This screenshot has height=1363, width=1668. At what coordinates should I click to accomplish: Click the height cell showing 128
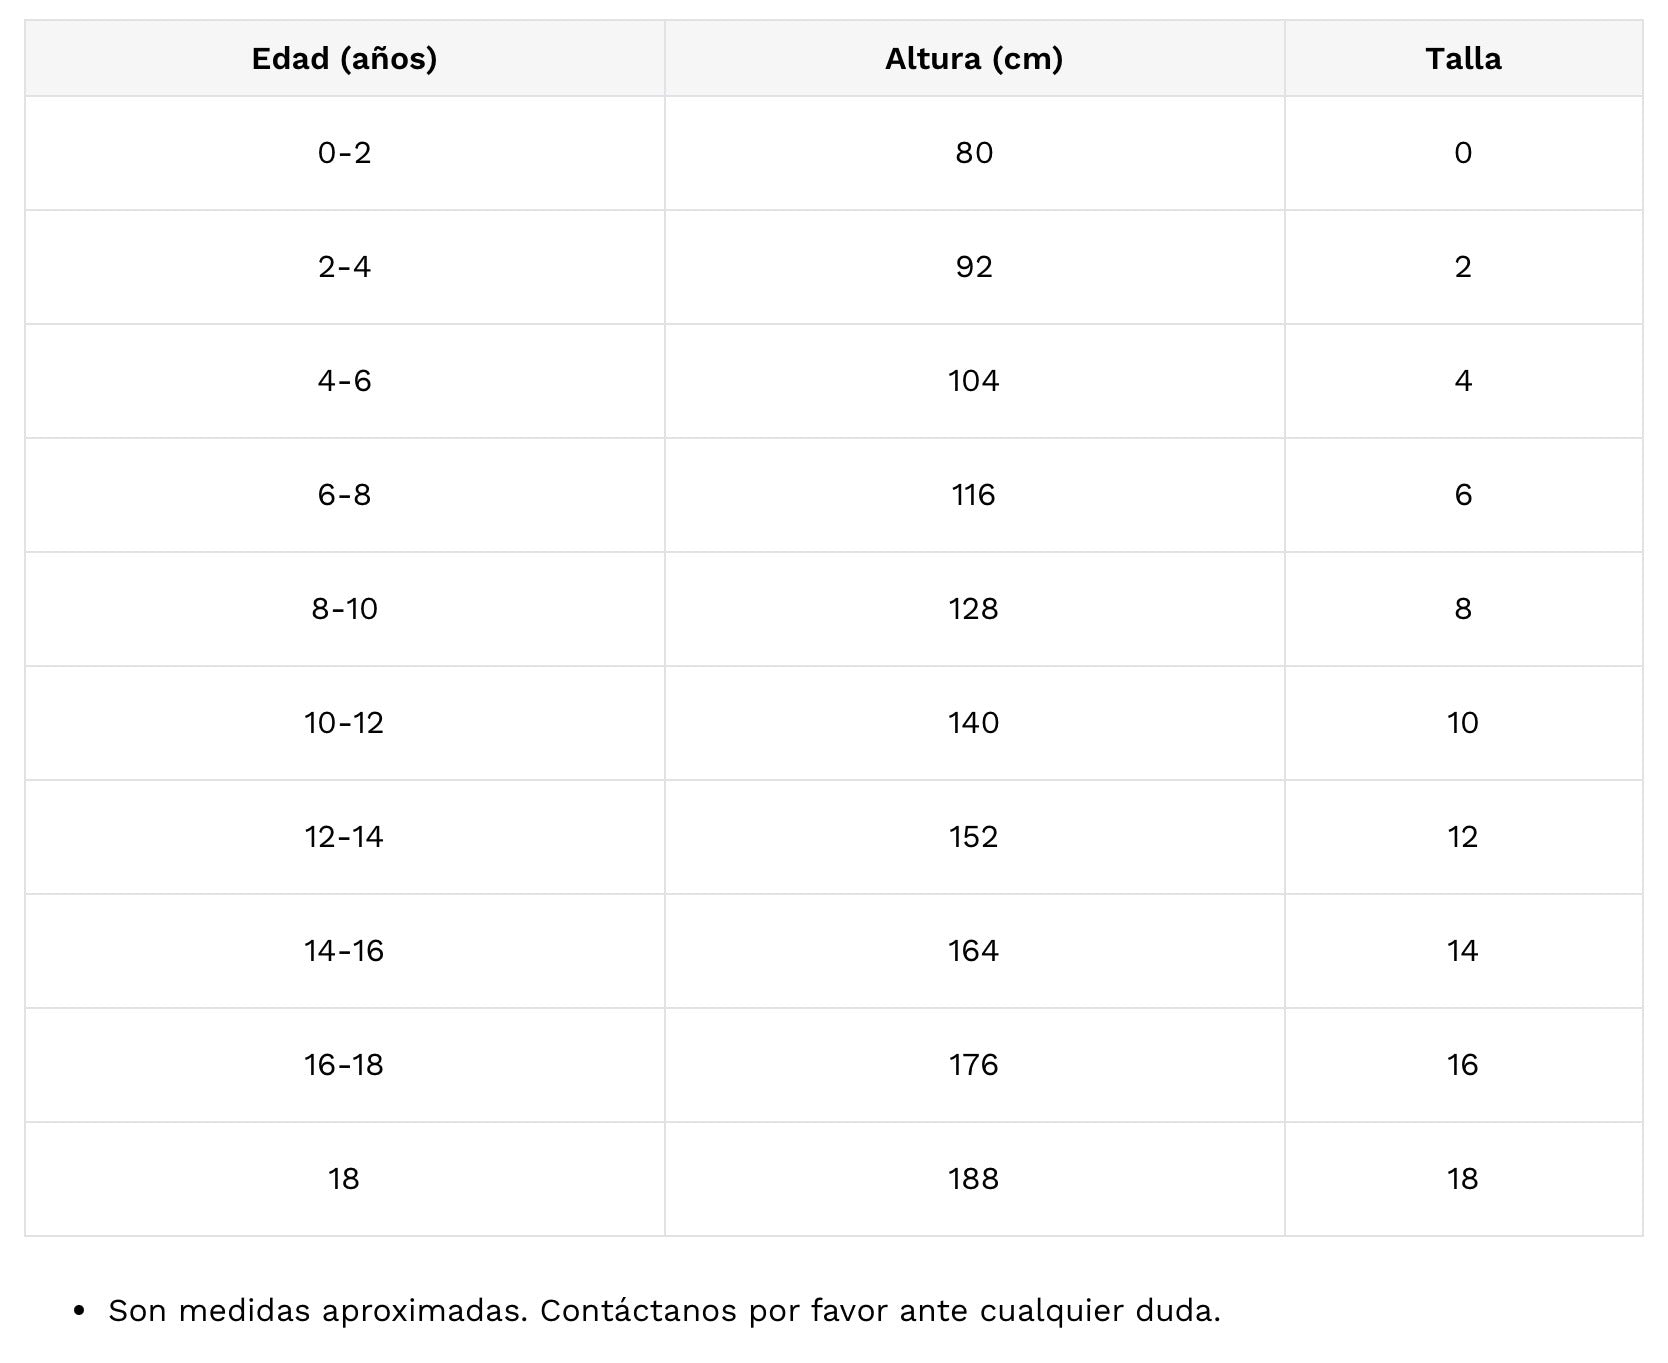click(x=974, y=609)
